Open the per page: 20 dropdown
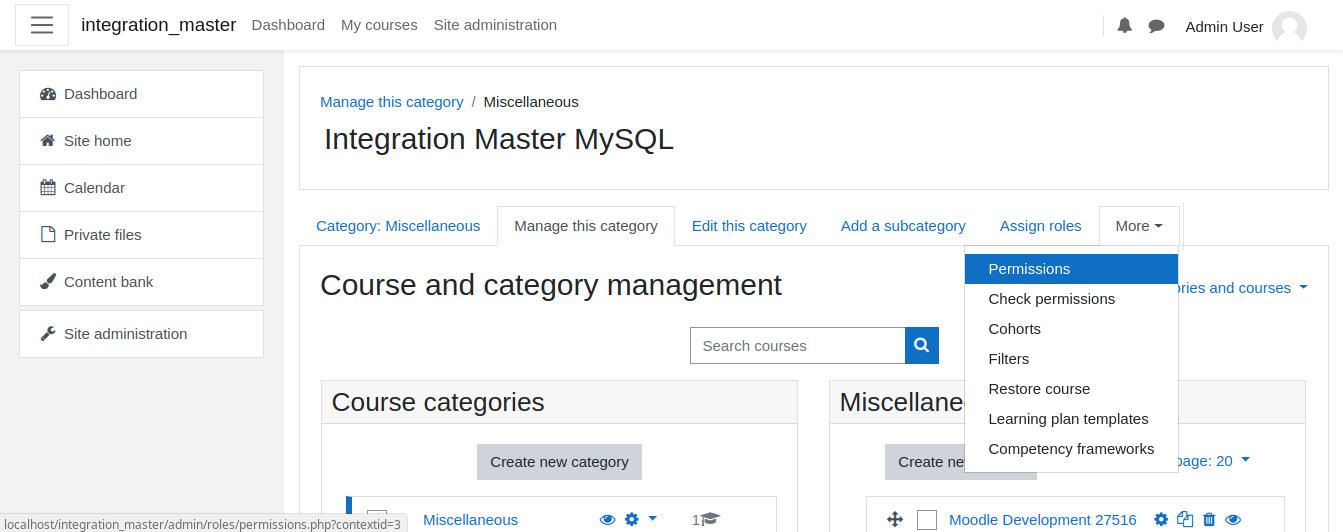 tap(1214, 461)
